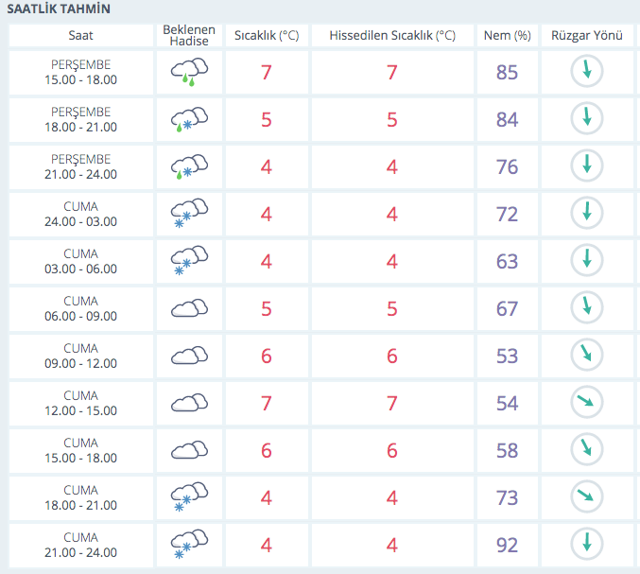This screenshot has width=640, height=574.
Task: Click the SAATLİK TAHMİN heading
Action: tap(59, 9)
